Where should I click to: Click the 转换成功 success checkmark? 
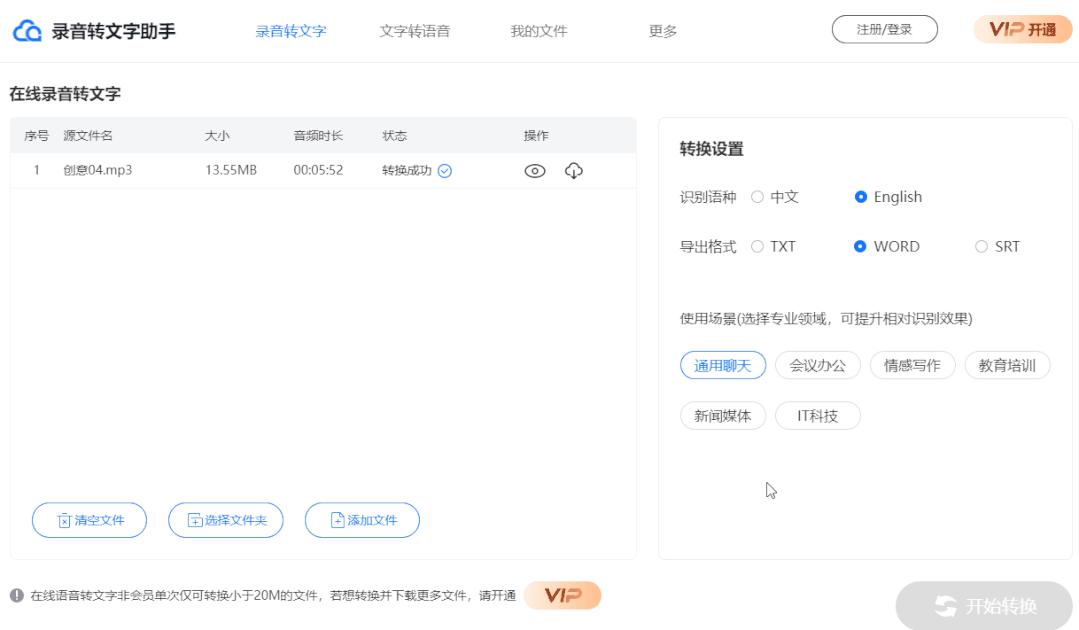click(x=444, y=171)
